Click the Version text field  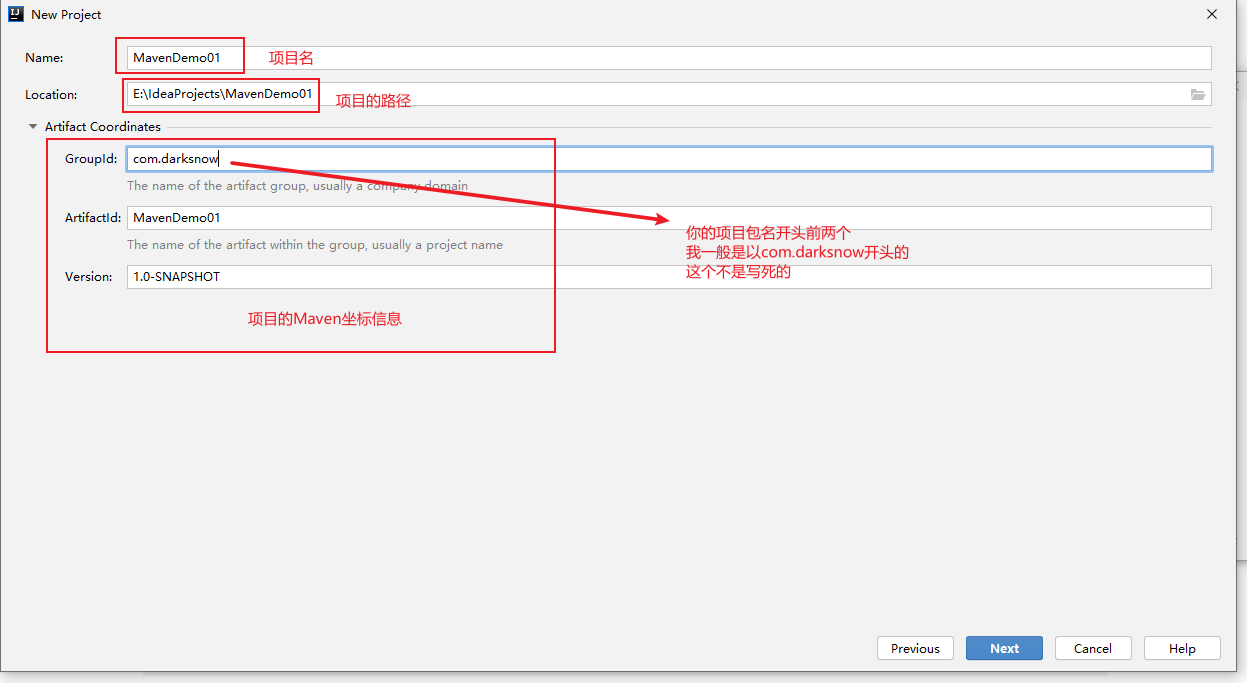tap(669, 277)
